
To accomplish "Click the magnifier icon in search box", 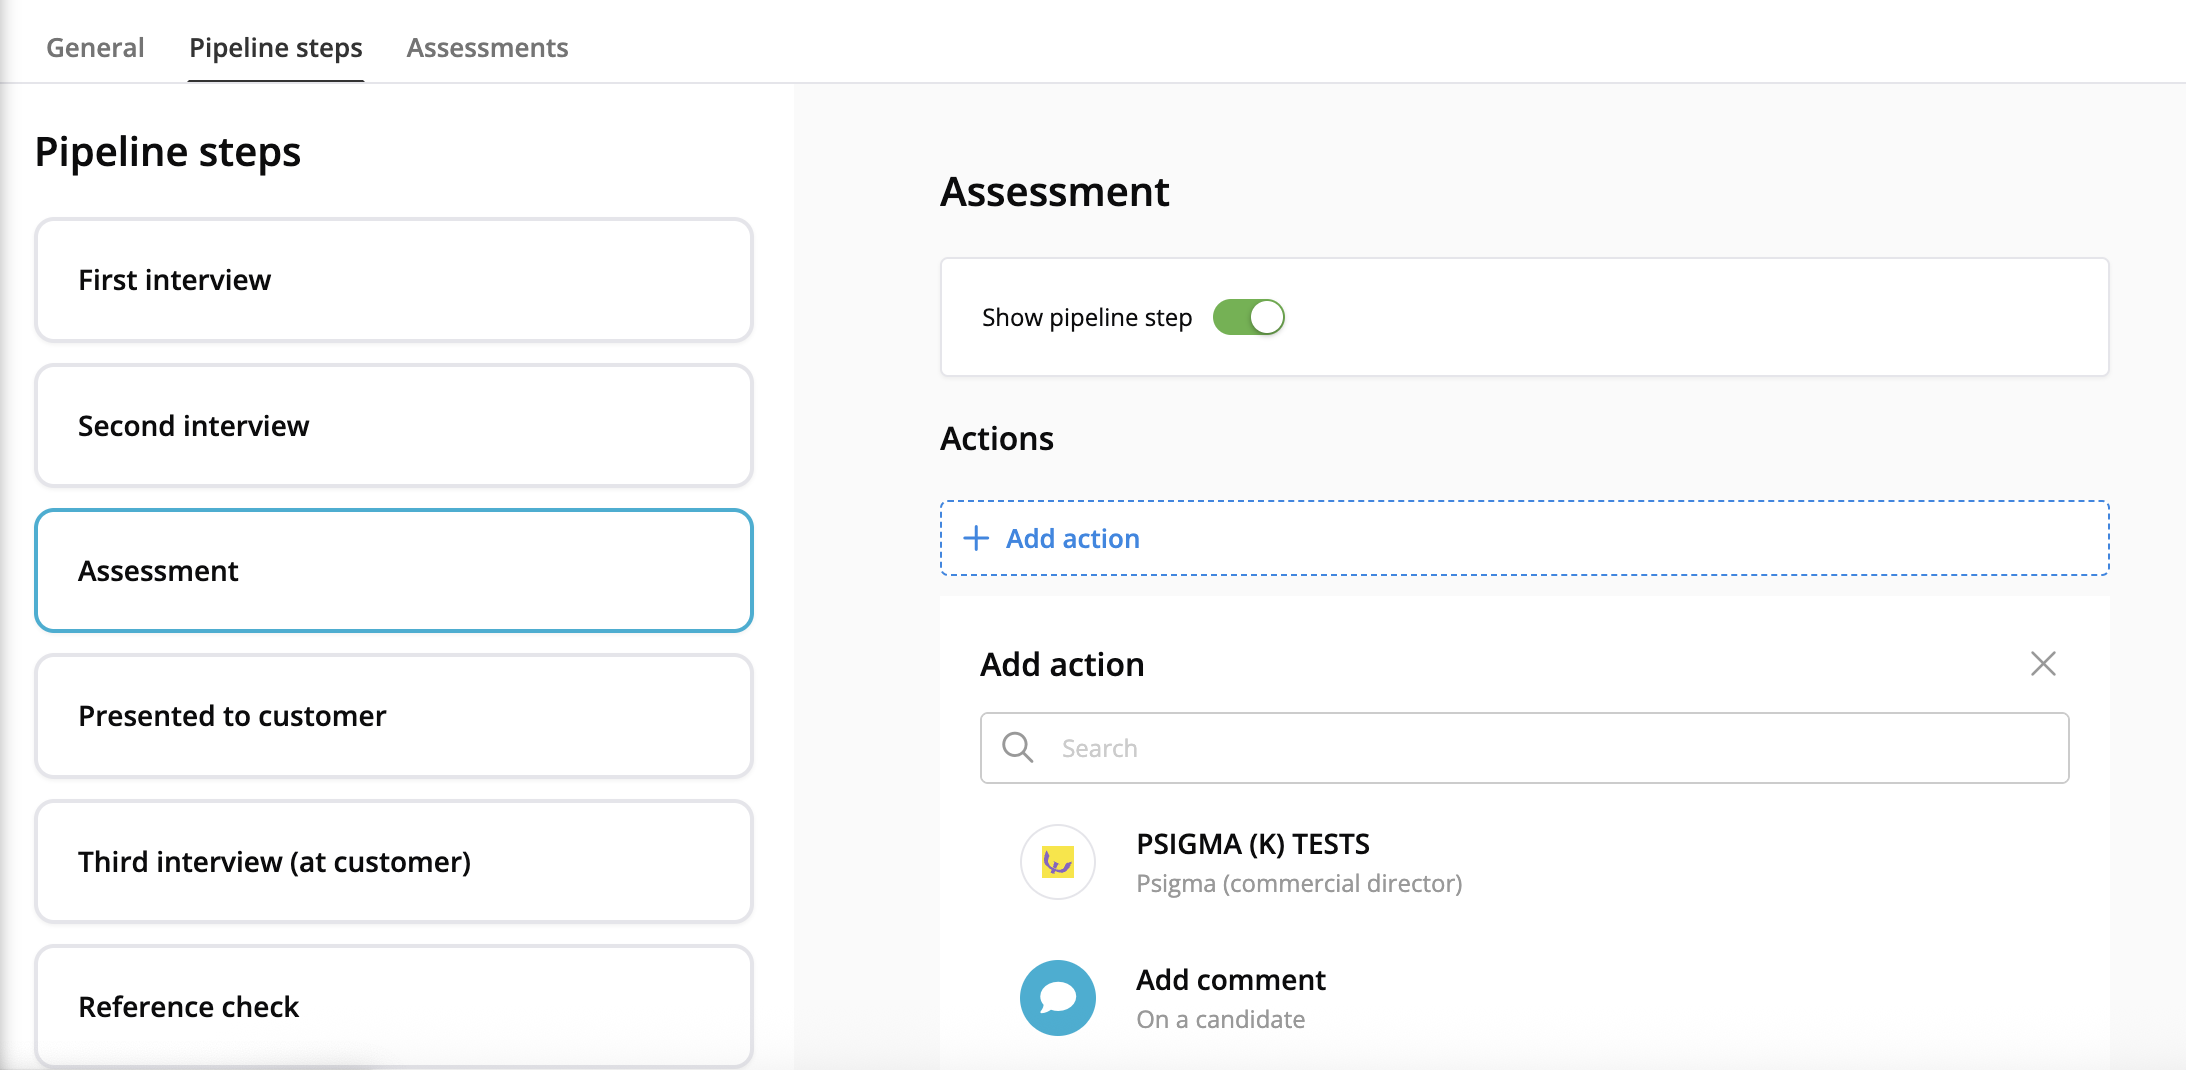I will coord(1017,747).
